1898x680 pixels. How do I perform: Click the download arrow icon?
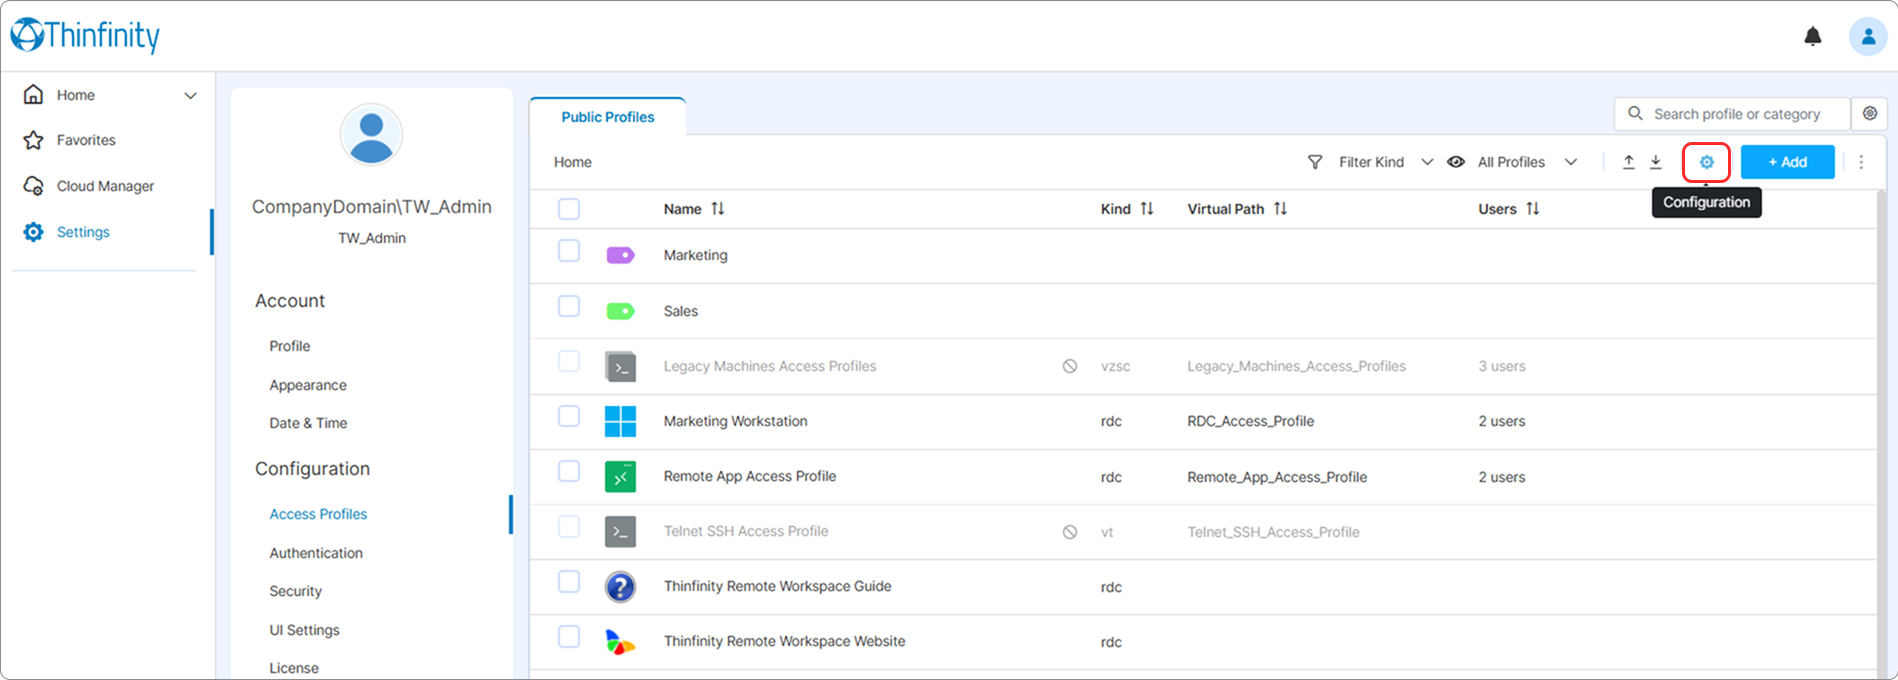[1655, 162]
